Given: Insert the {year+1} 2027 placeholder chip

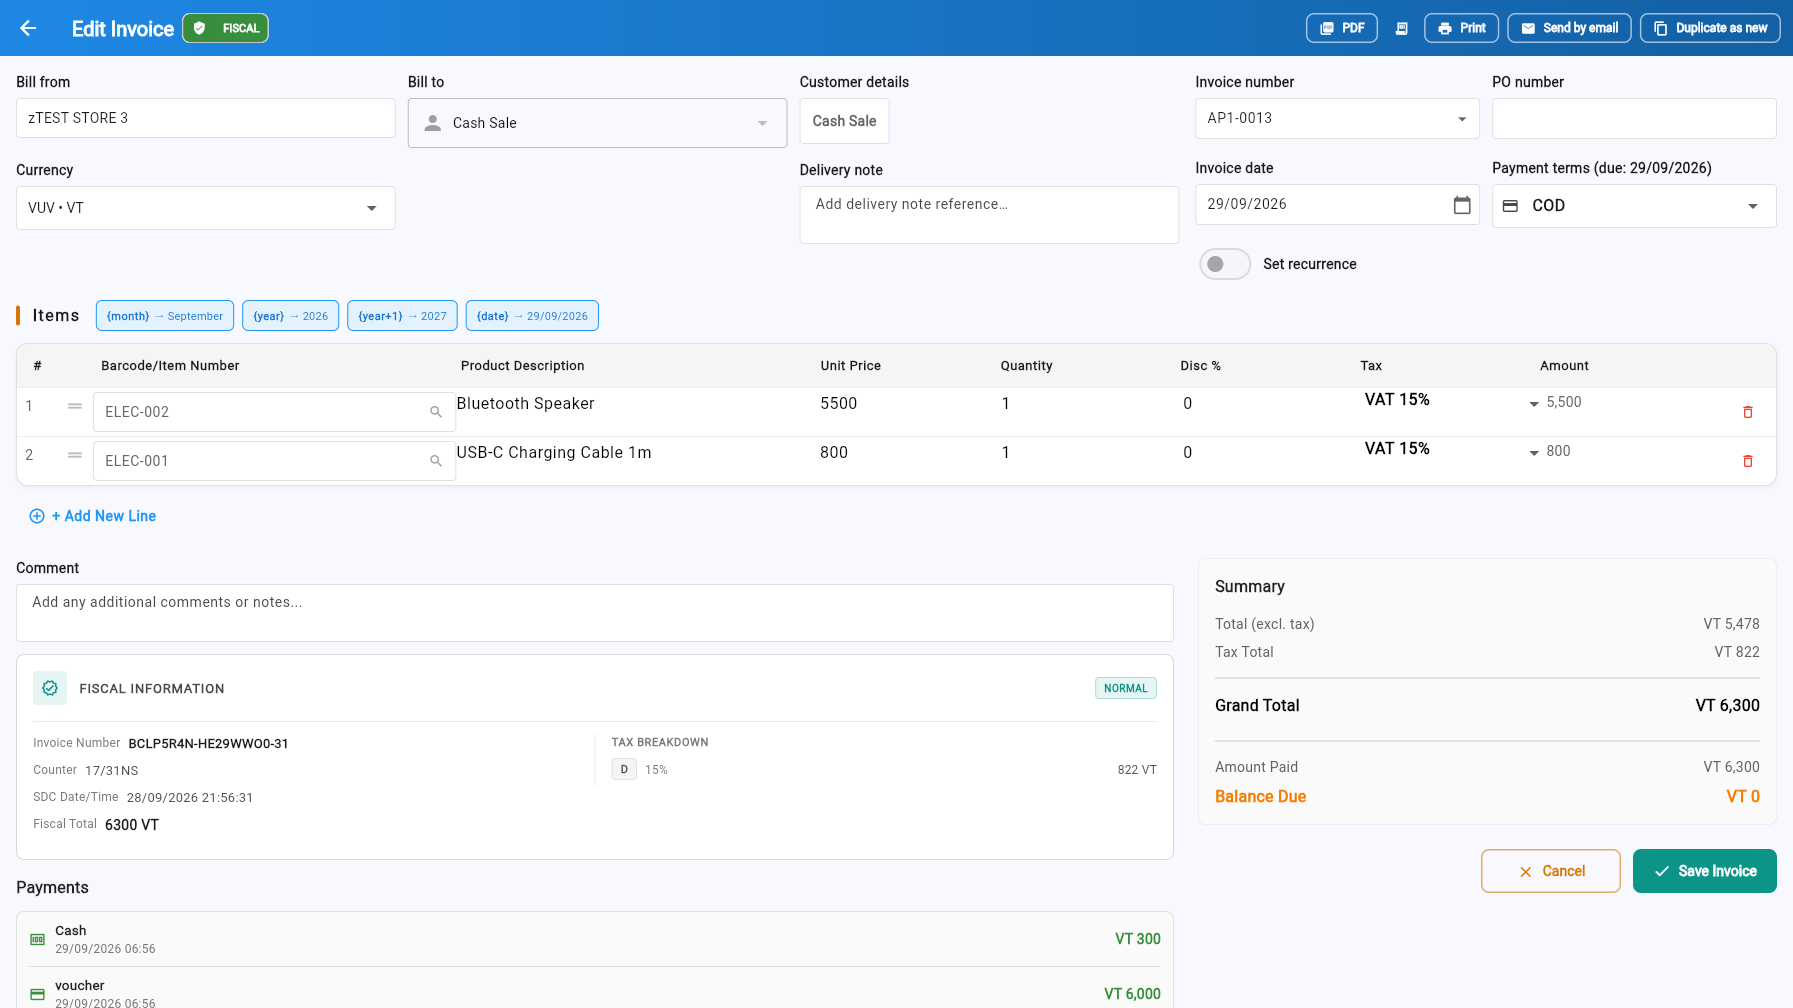Looking at the screenshot, I should 402,316.
